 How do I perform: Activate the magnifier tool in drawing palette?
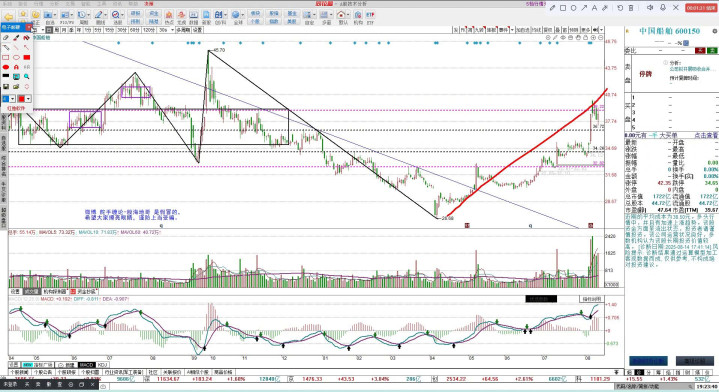click(27, 77)
